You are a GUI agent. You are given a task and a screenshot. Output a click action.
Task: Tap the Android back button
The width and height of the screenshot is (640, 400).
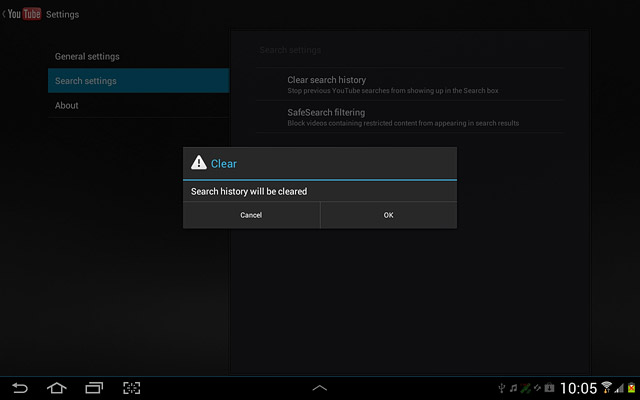[20, 388]
